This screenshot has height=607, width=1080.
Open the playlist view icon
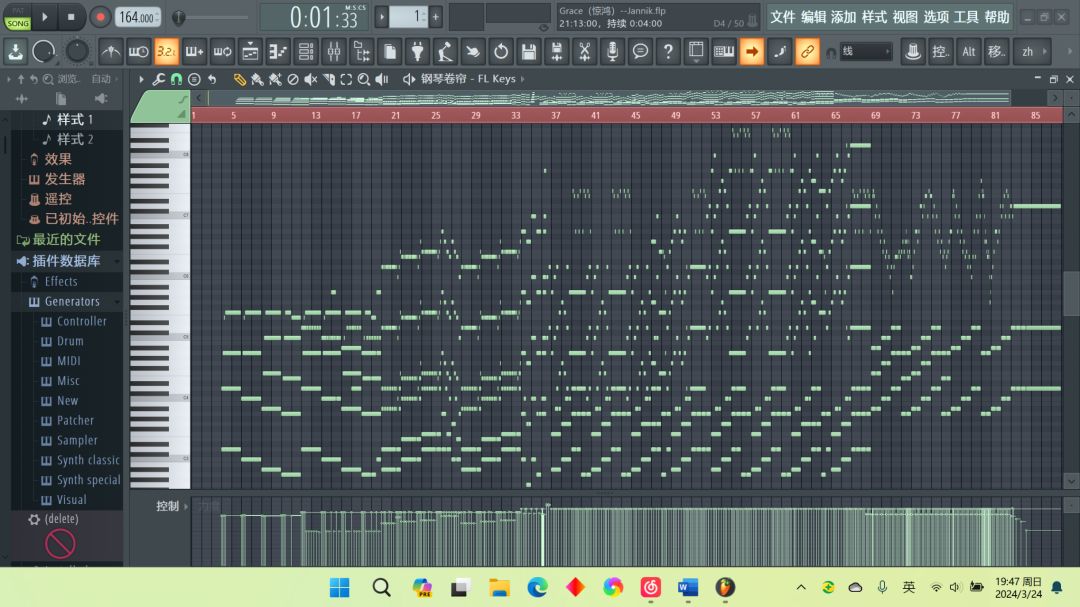point(250,51)
